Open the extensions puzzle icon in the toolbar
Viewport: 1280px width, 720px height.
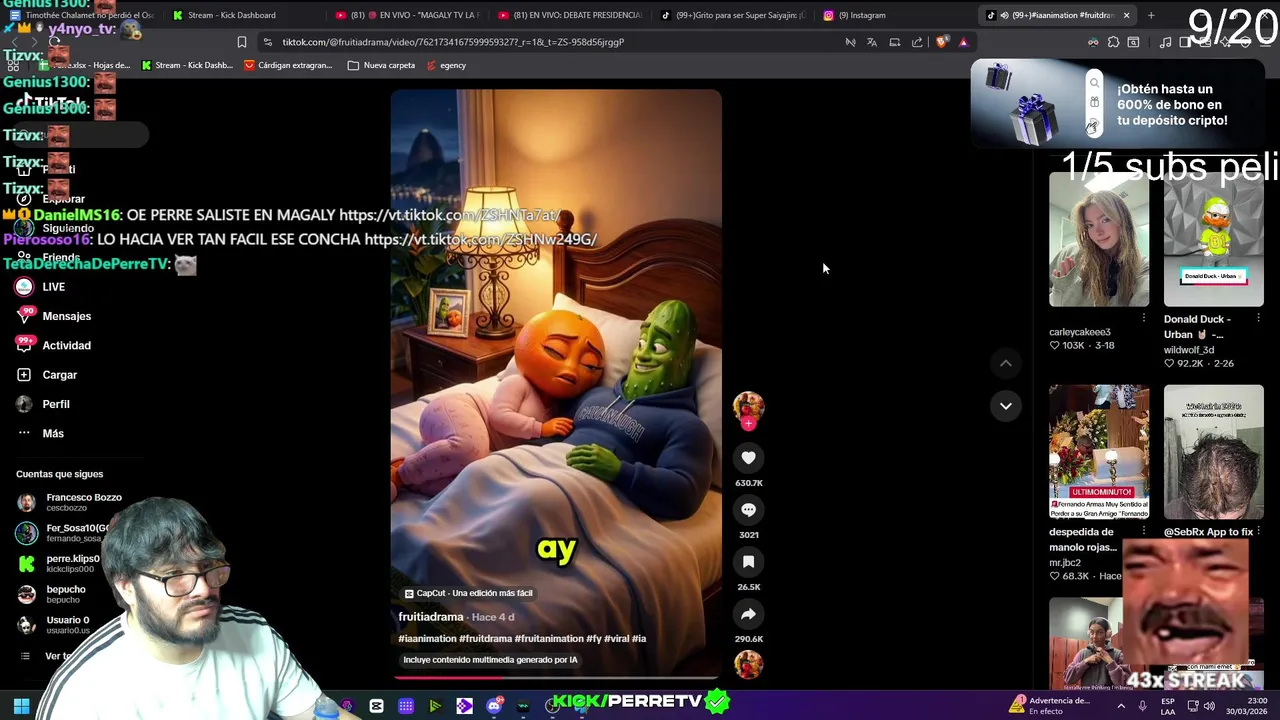pos(1113,42)
